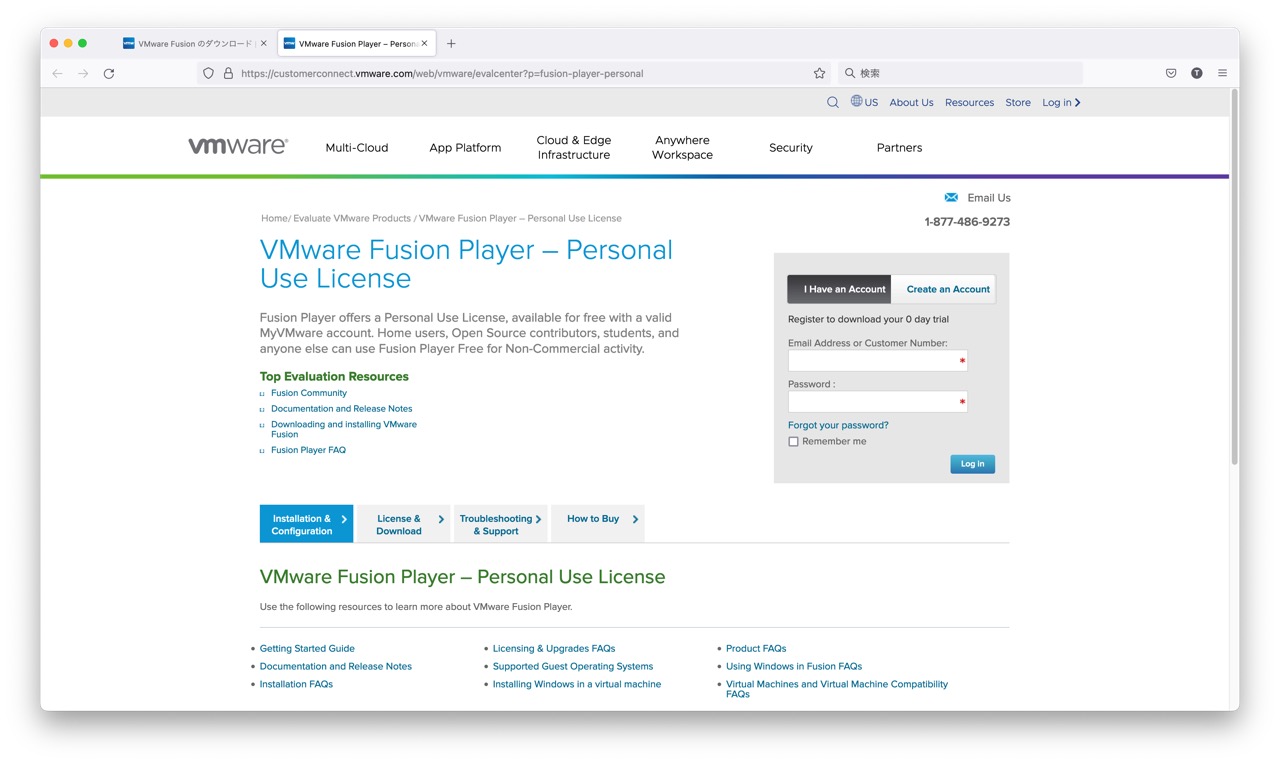Screen dimensions: 1280x764
Task: Open Documentation and Release Notes under Top Evaluation Resources
Action: [341, 409]
